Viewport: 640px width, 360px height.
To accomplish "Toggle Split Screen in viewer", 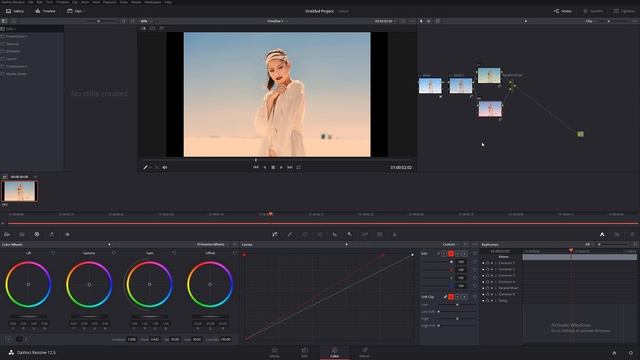I will tap(152, 28).
